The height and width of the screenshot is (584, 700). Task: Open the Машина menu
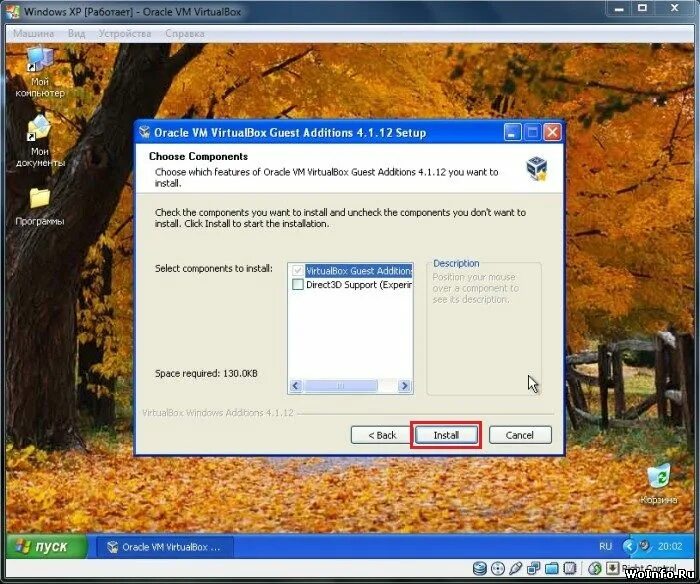(x=33, y=33)
